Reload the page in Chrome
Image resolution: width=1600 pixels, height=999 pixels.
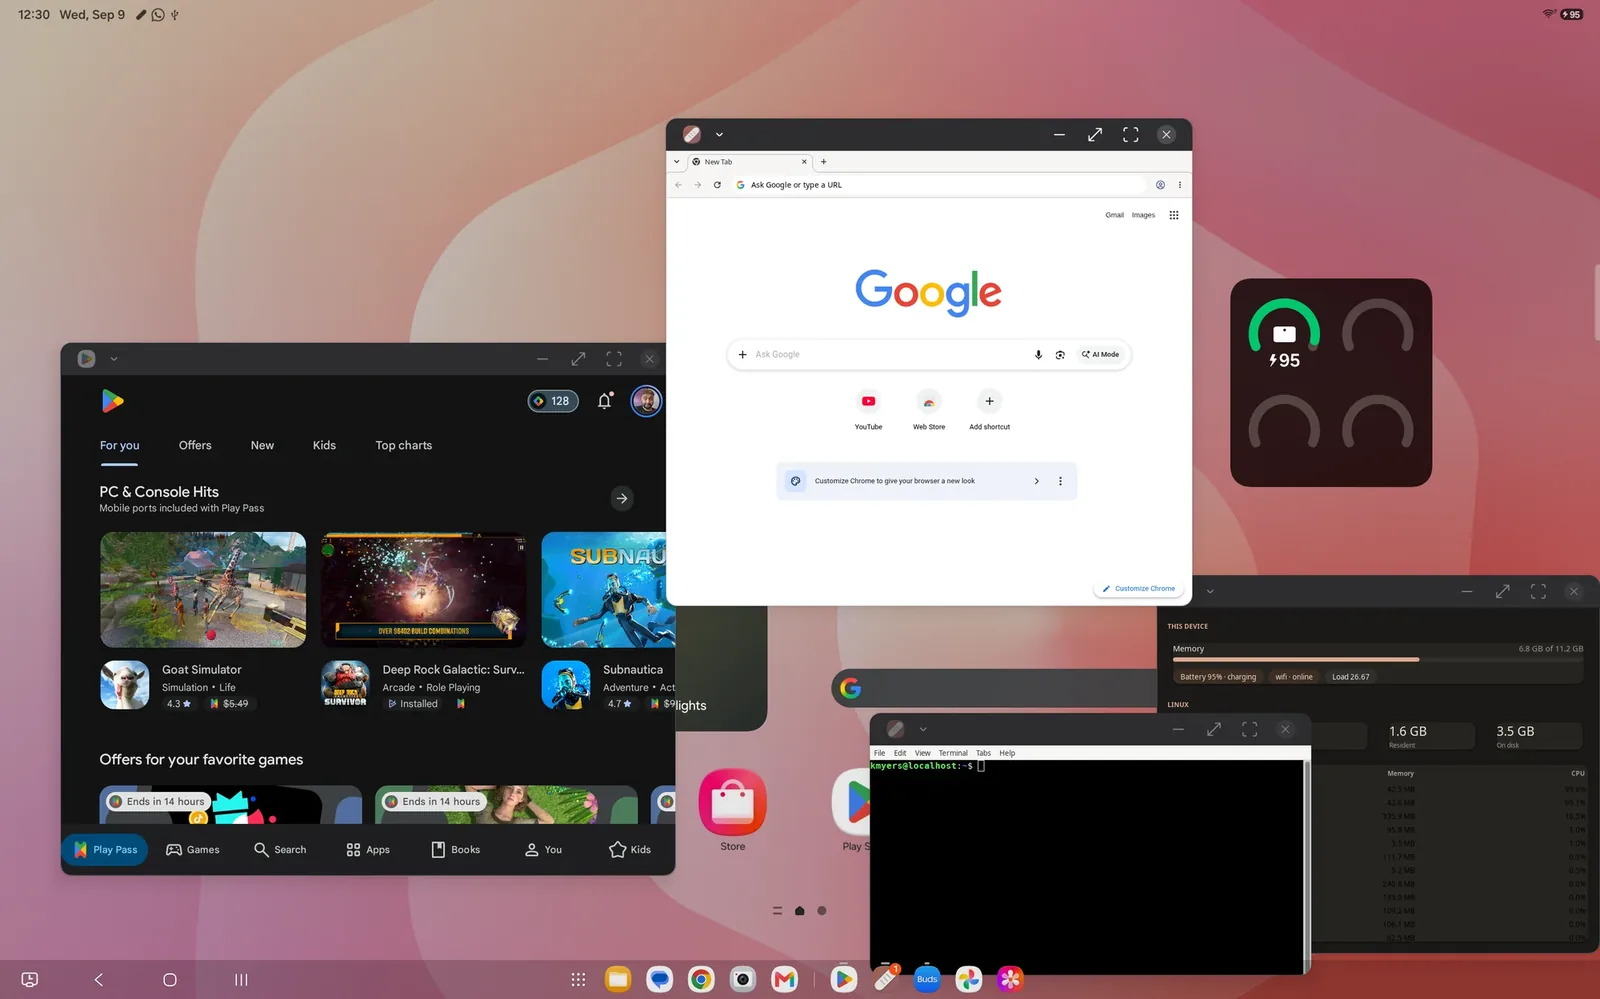[717, 185]
